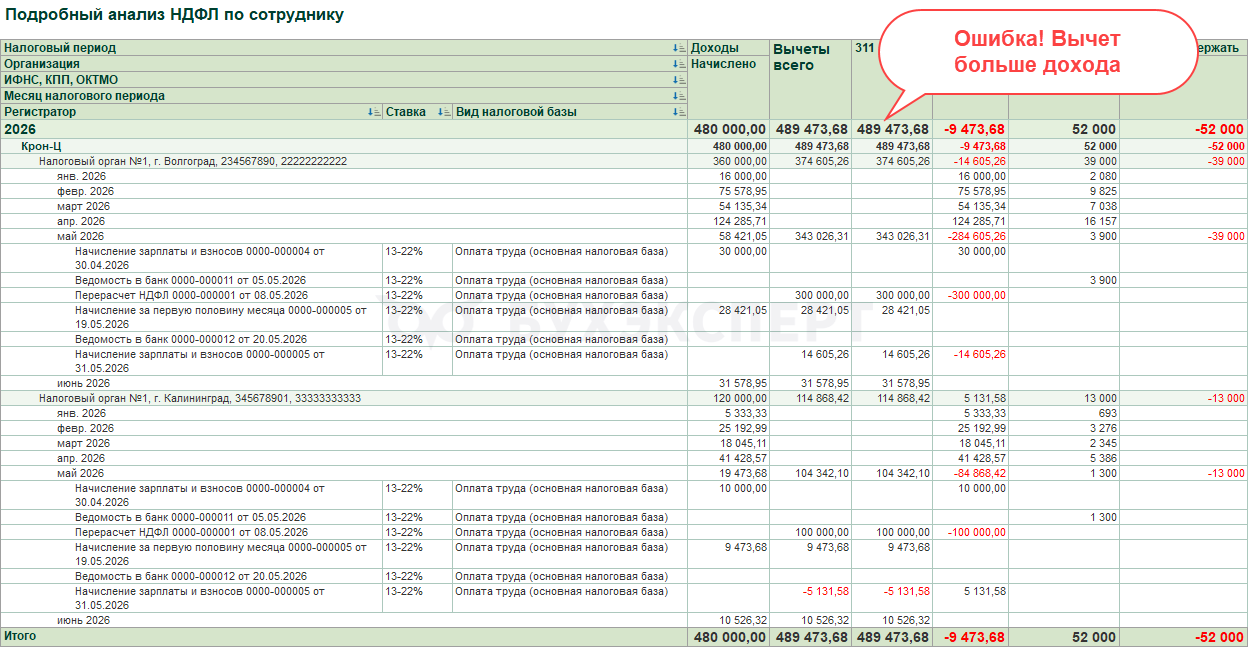Click sort icon in ИФНС, КПП, ОКТМО row
This screenshot has height=647, width=1248.
tap(679, 80)
